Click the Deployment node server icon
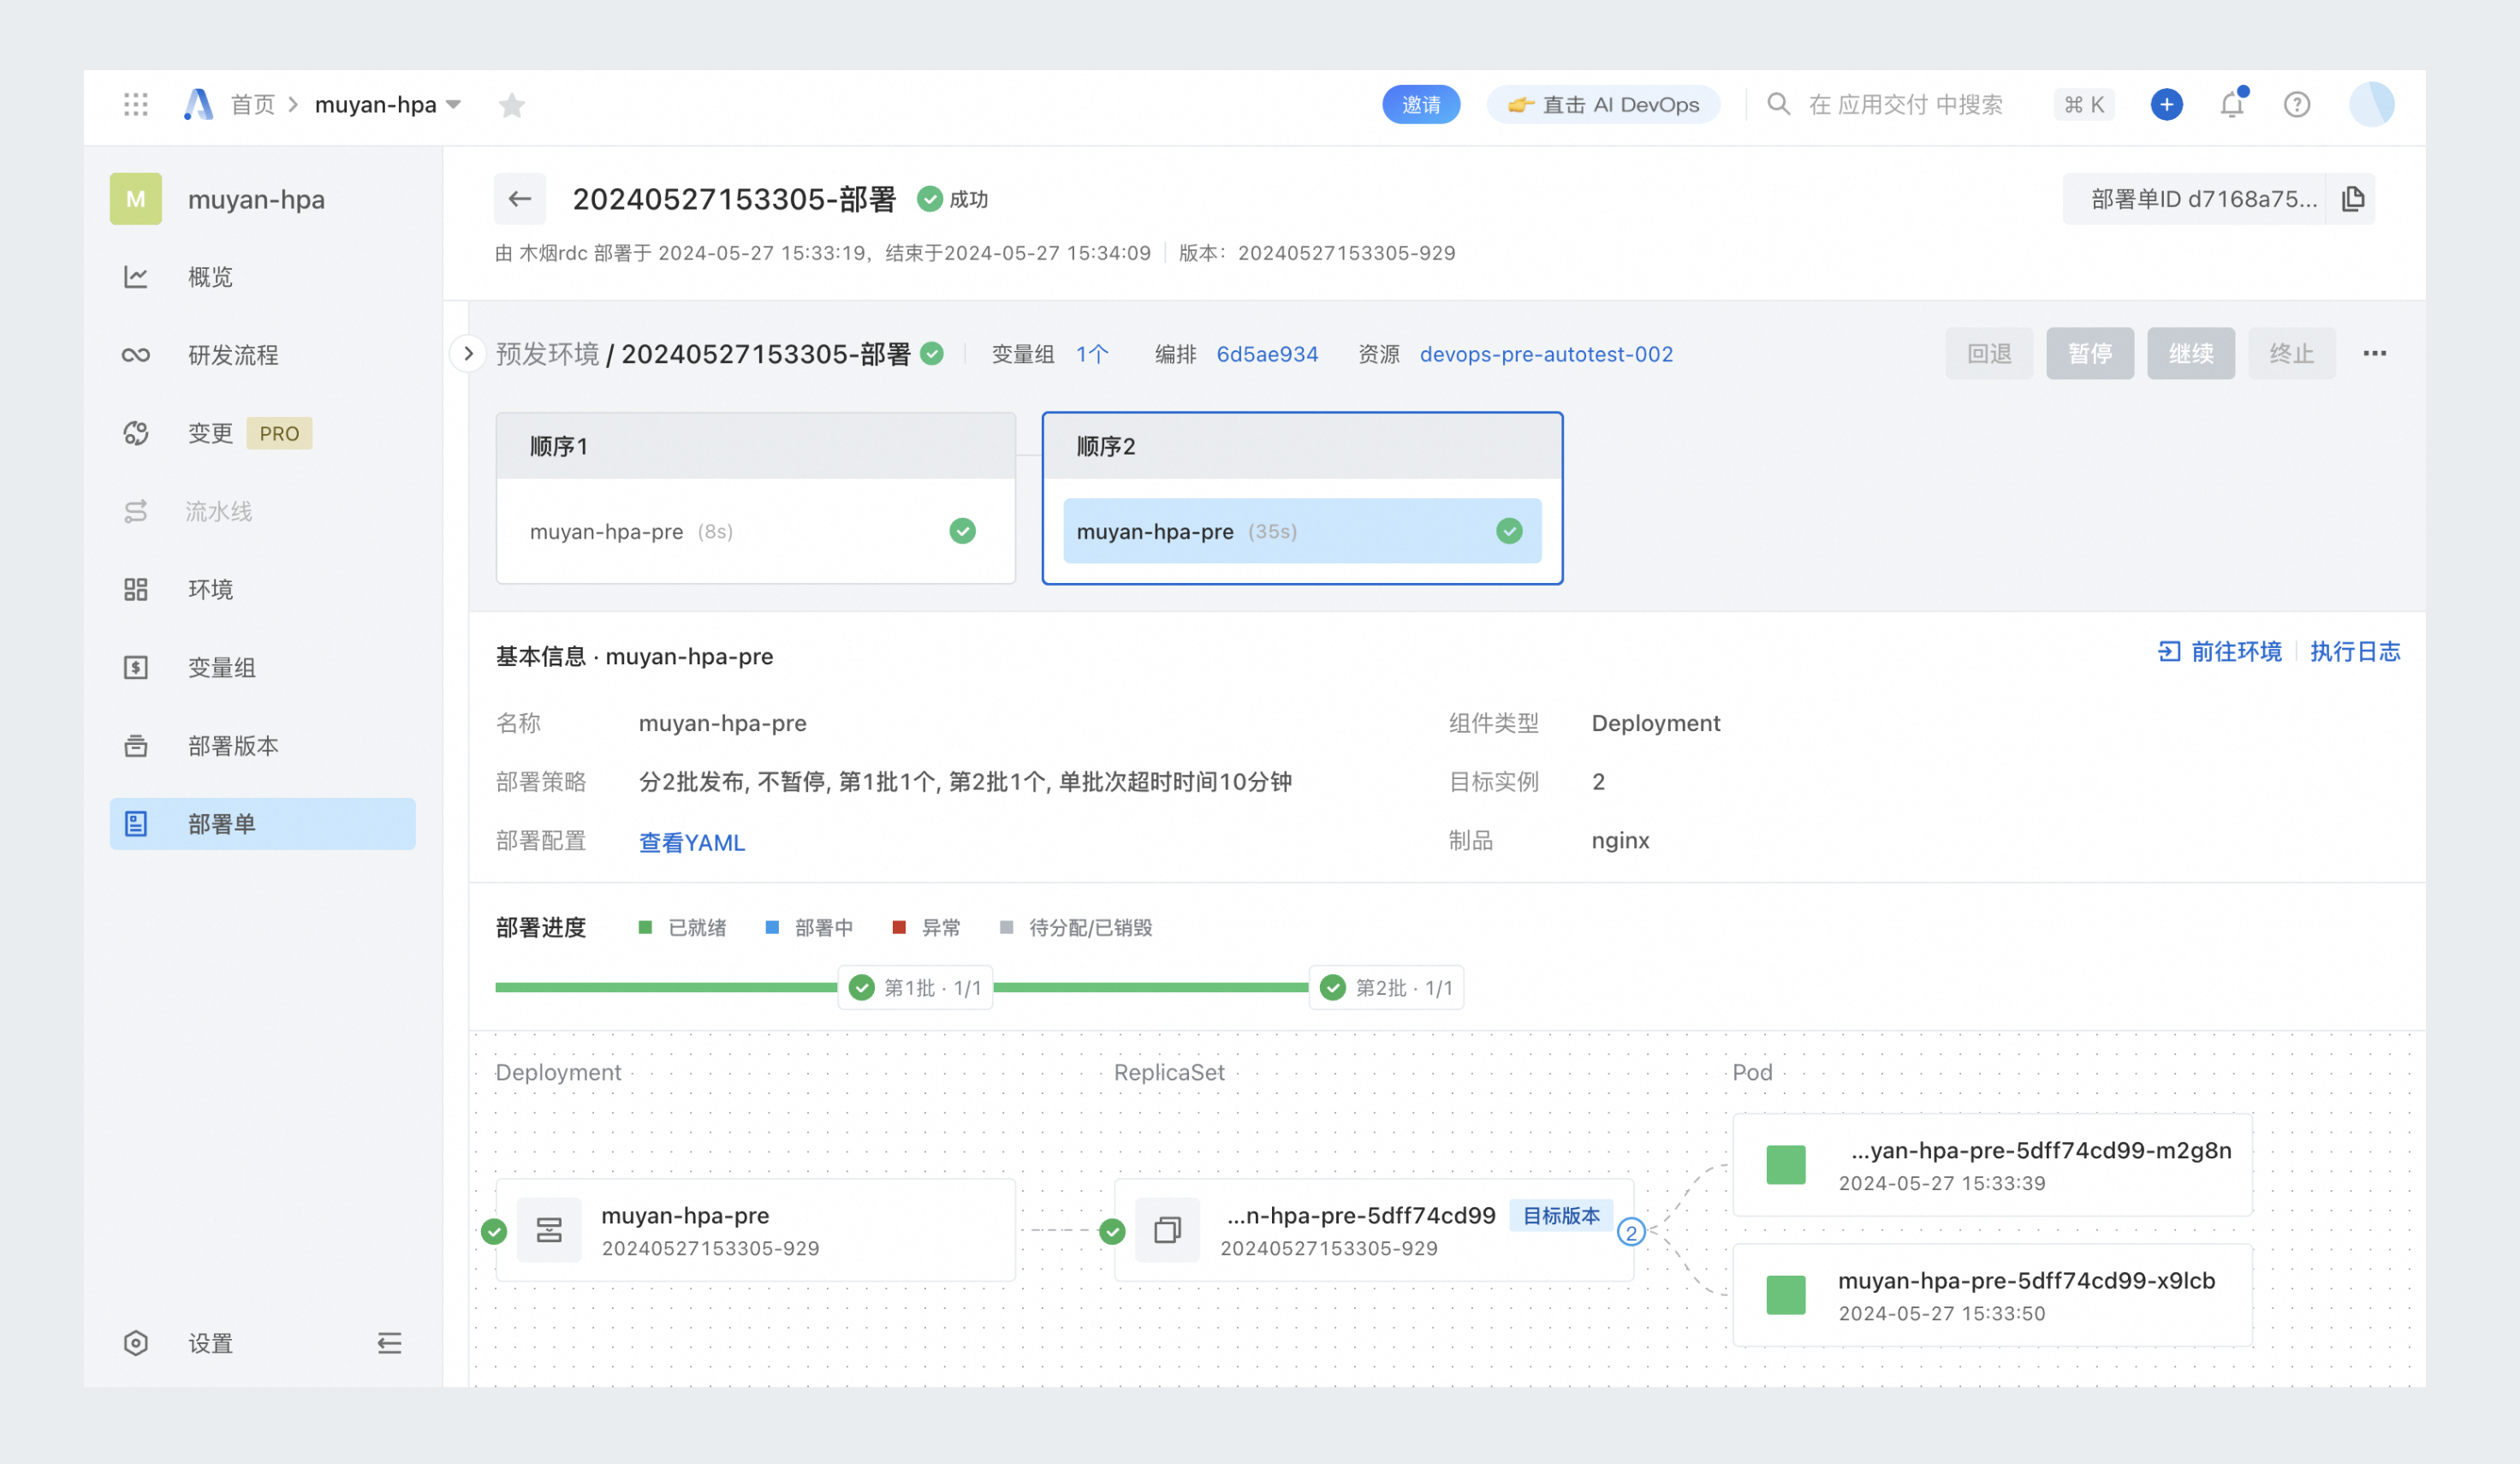2520x1464 pixels. click(x=549, y=1231)
